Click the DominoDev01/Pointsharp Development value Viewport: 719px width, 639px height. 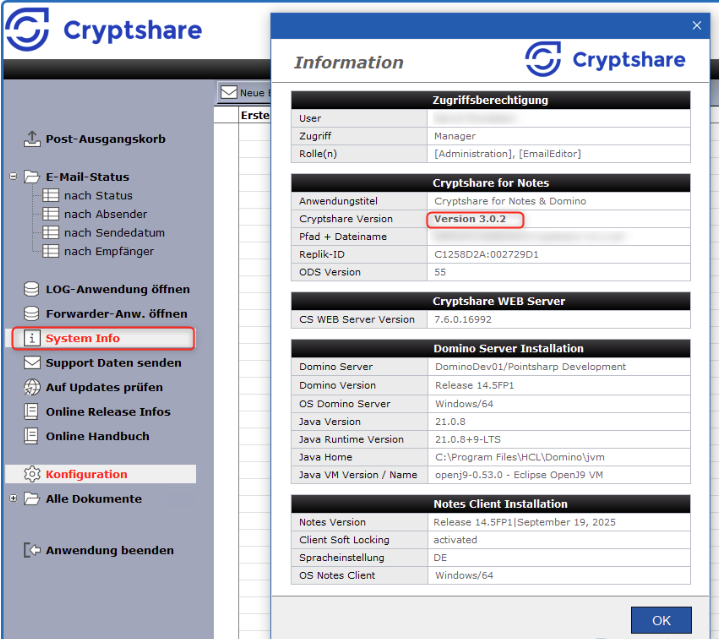(530, 367)
